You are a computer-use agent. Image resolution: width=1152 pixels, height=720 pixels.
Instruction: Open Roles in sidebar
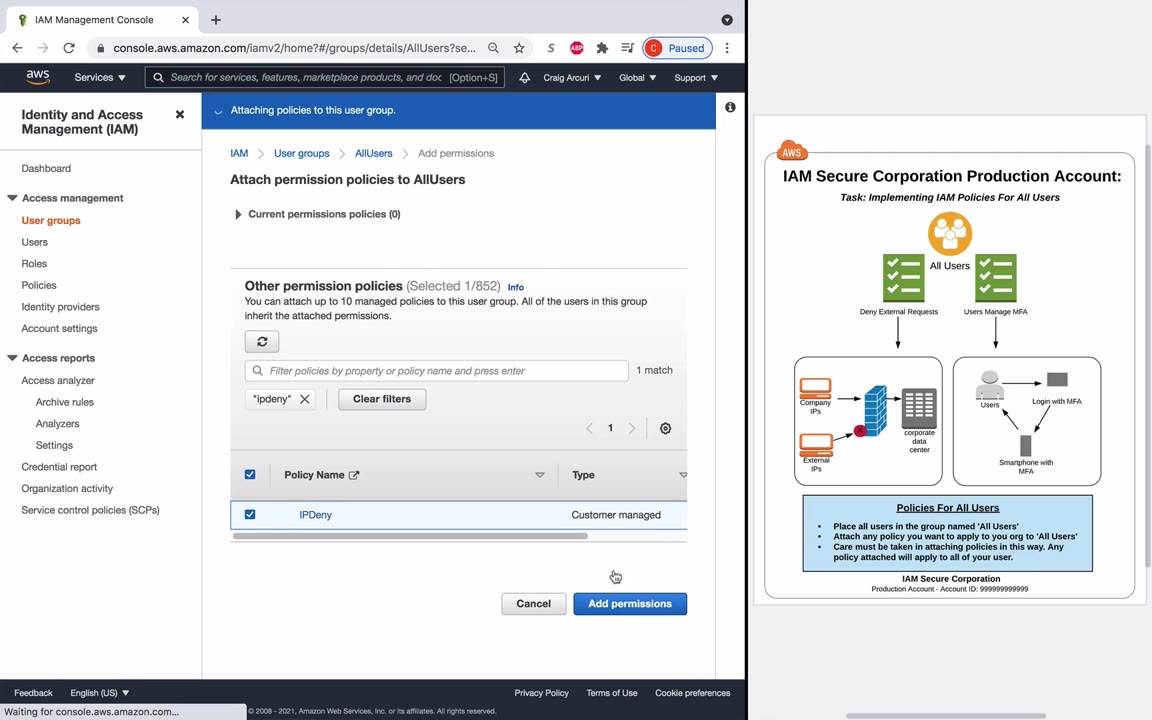34,263
